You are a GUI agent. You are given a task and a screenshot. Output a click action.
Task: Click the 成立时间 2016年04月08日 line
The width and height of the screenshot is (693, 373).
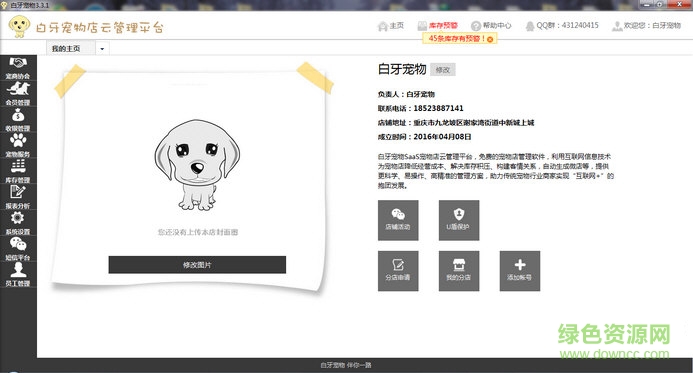pyautogui.click(x=424, y=137)
